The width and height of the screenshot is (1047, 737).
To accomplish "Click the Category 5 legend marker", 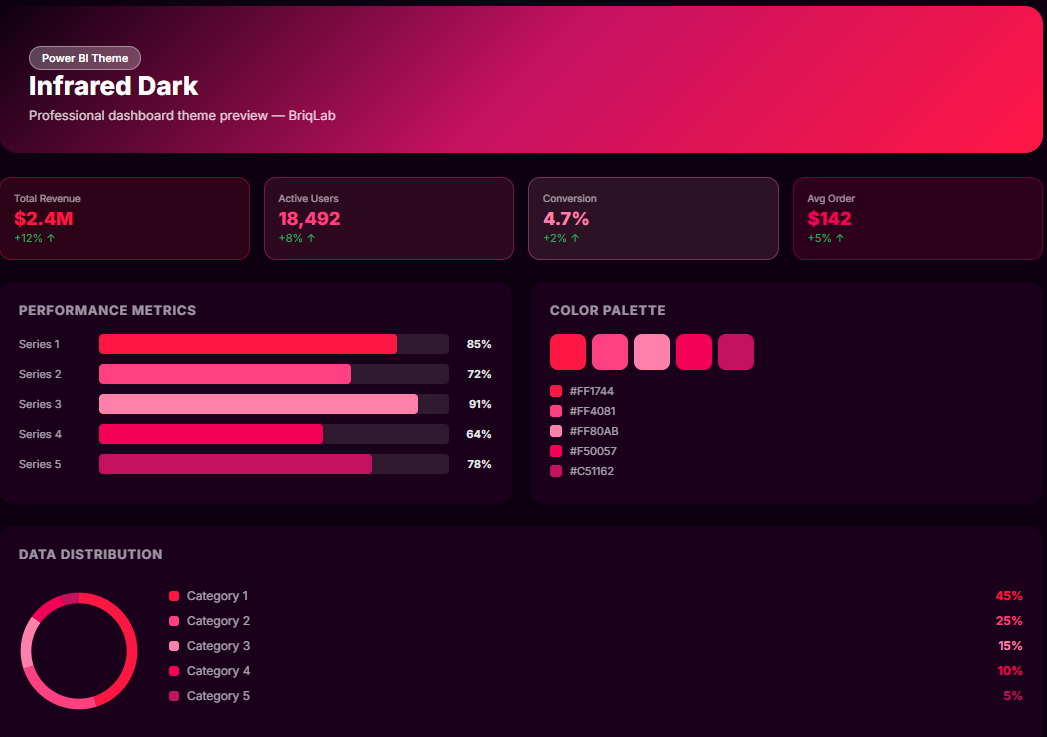I will (x=174, y=696).
